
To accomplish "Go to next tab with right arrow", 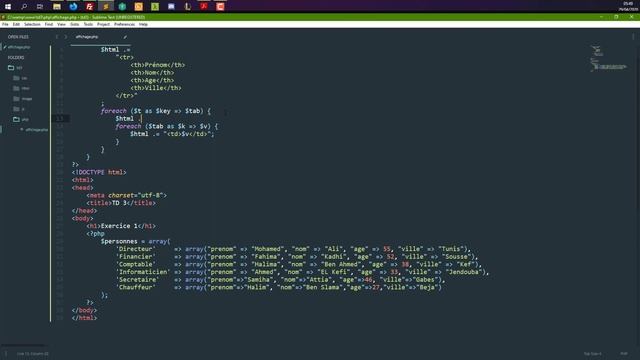I will [65, 37].
